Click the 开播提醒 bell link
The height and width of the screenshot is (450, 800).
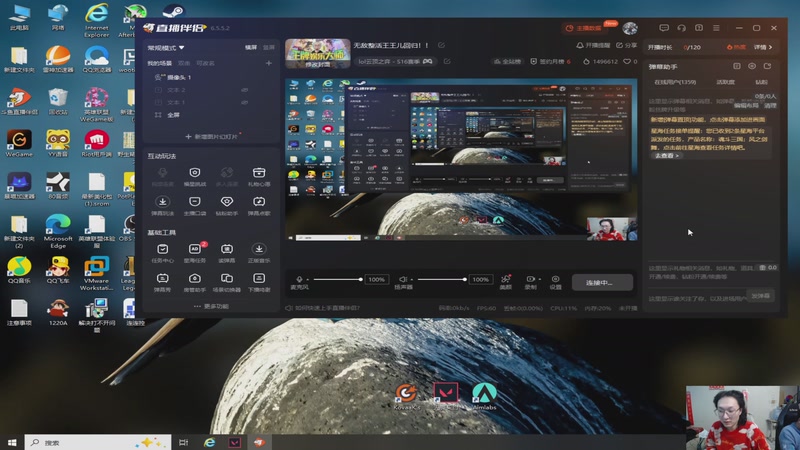(x=593, y=45)
